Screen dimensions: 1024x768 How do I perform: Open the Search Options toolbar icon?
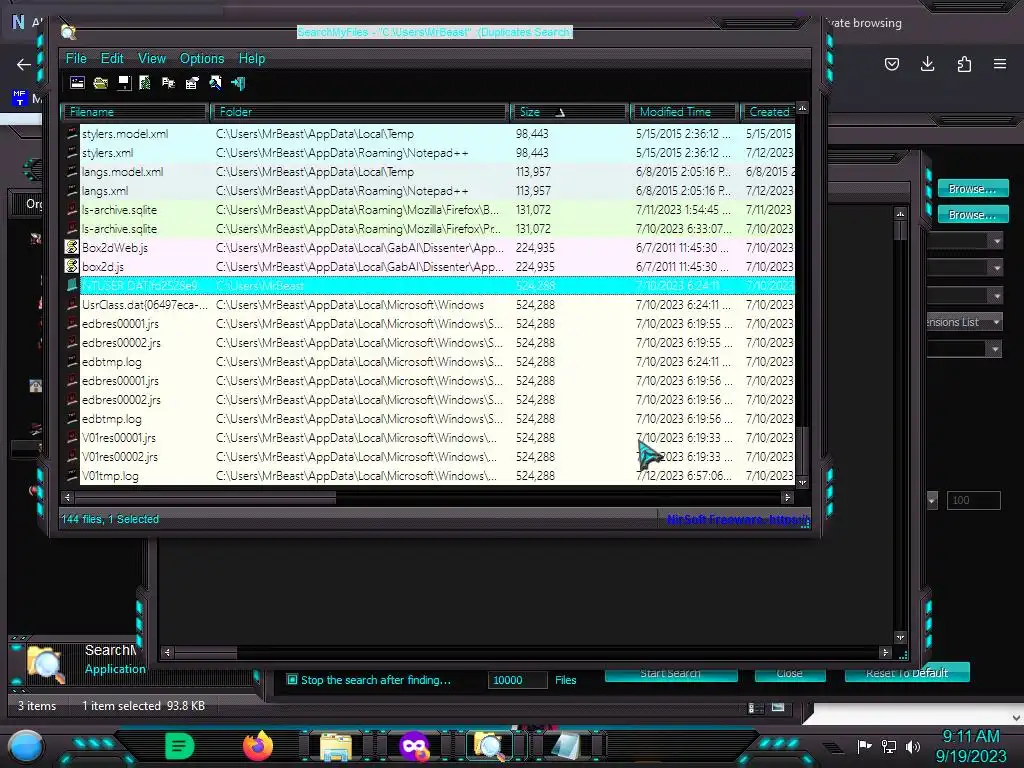[x=77, y=83]
